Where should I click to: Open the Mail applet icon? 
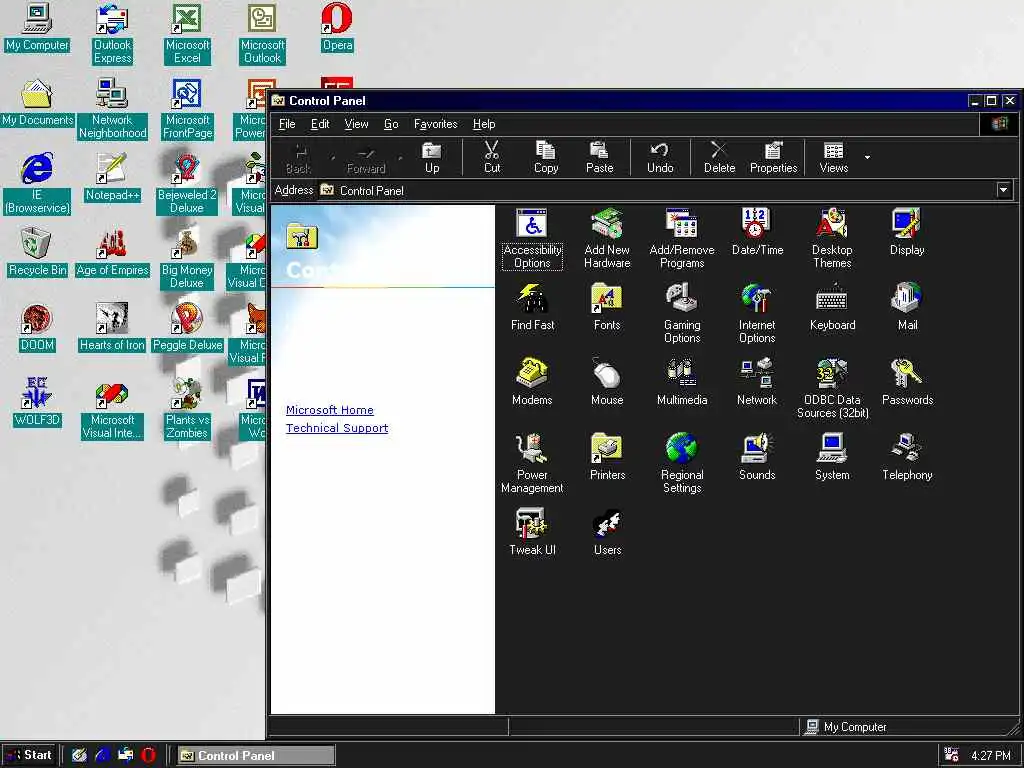coord(907,307)
